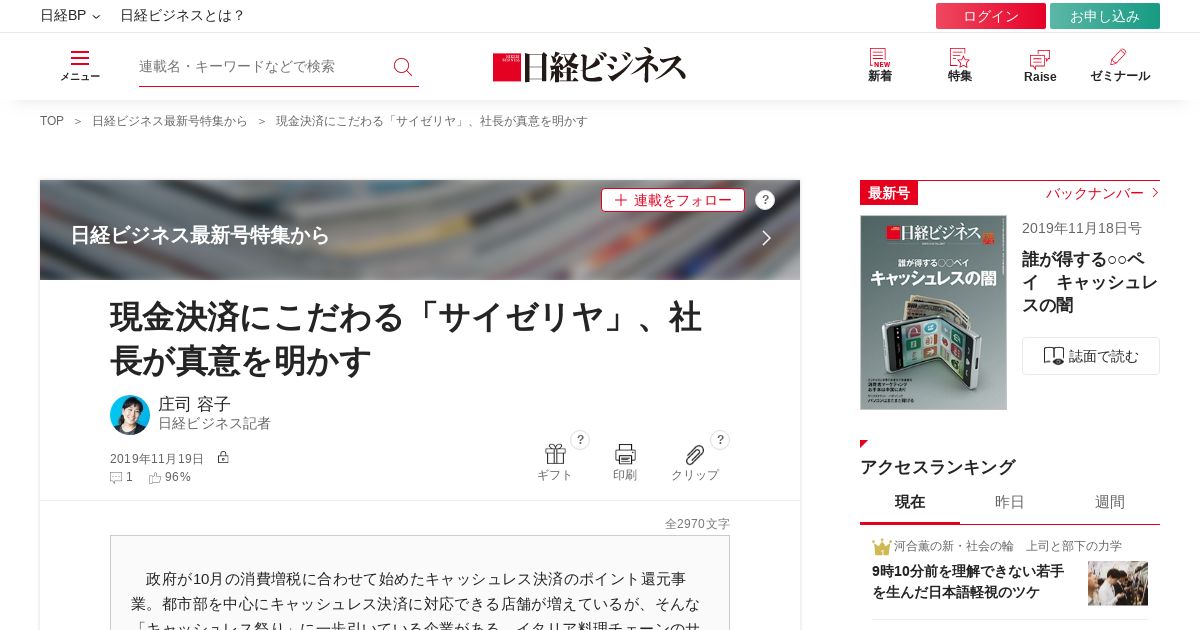1200x630 pixels.
Task: Click the 日経ビジネス logo
Action: tap(590, 66)
